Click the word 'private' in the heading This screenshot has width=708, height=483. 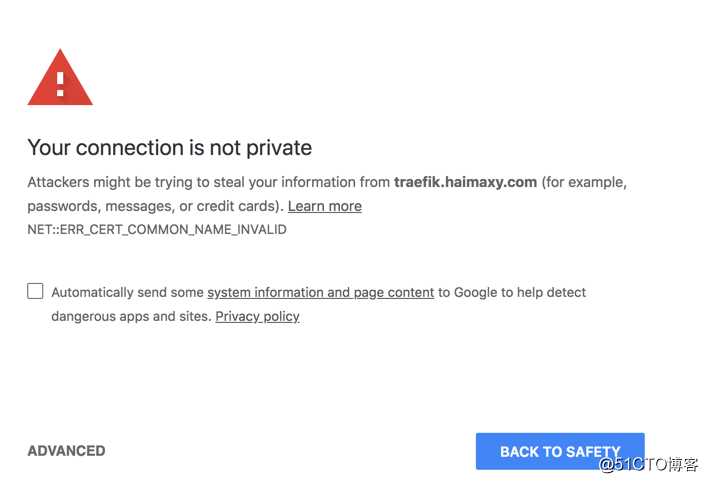click(x=279, y=148)
